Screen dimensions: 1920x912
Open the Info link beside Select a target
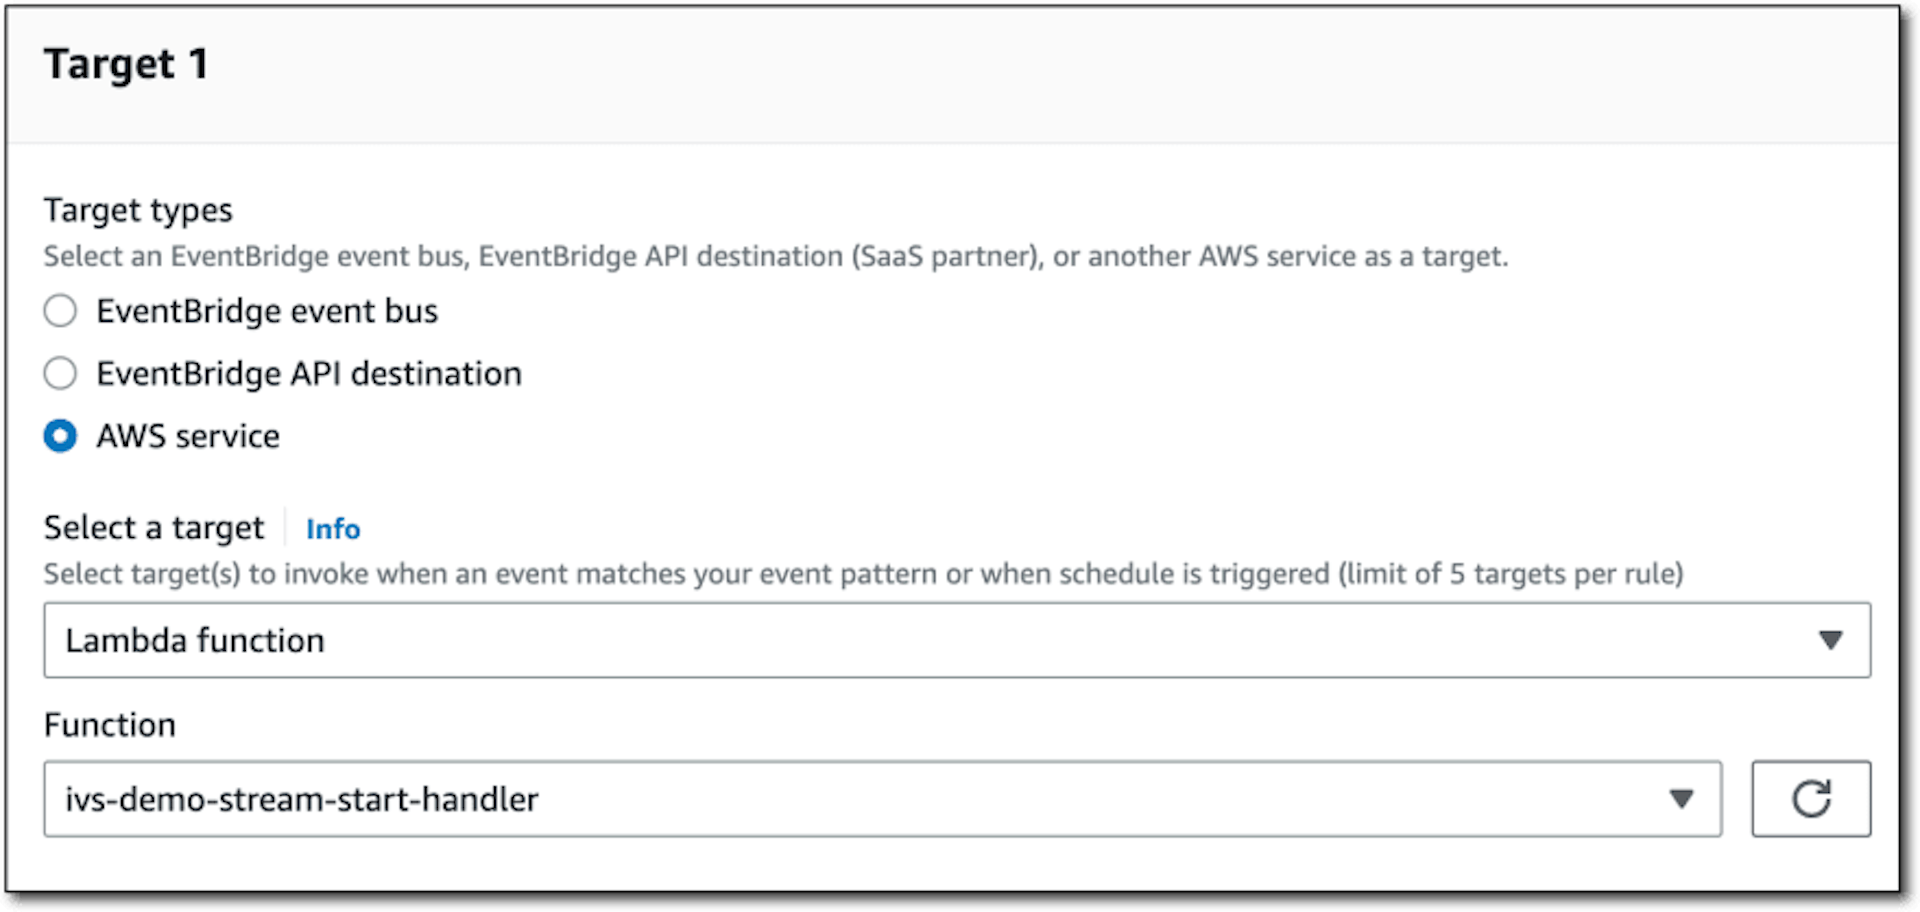click(x=333, y=528)
